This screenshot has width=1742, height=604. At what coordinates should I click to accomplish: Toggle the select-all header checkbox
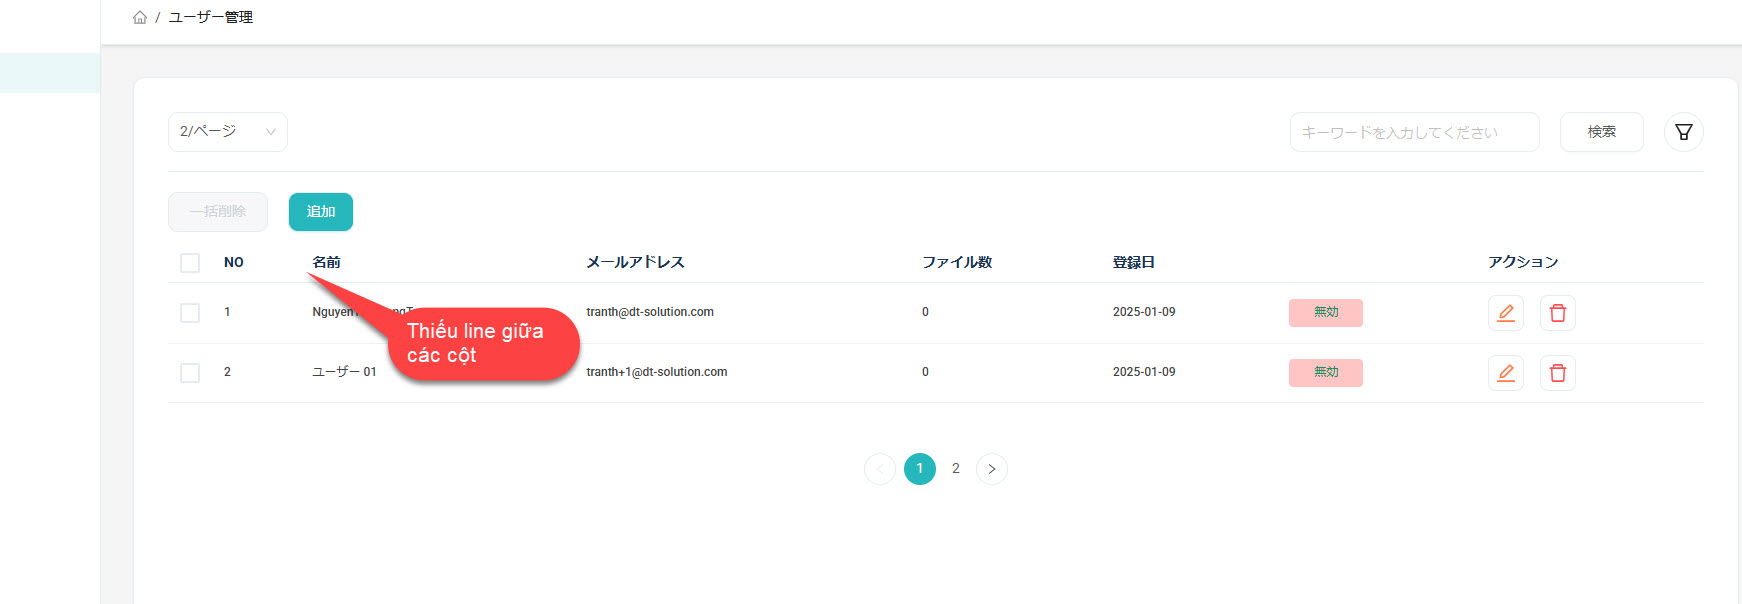190,263
